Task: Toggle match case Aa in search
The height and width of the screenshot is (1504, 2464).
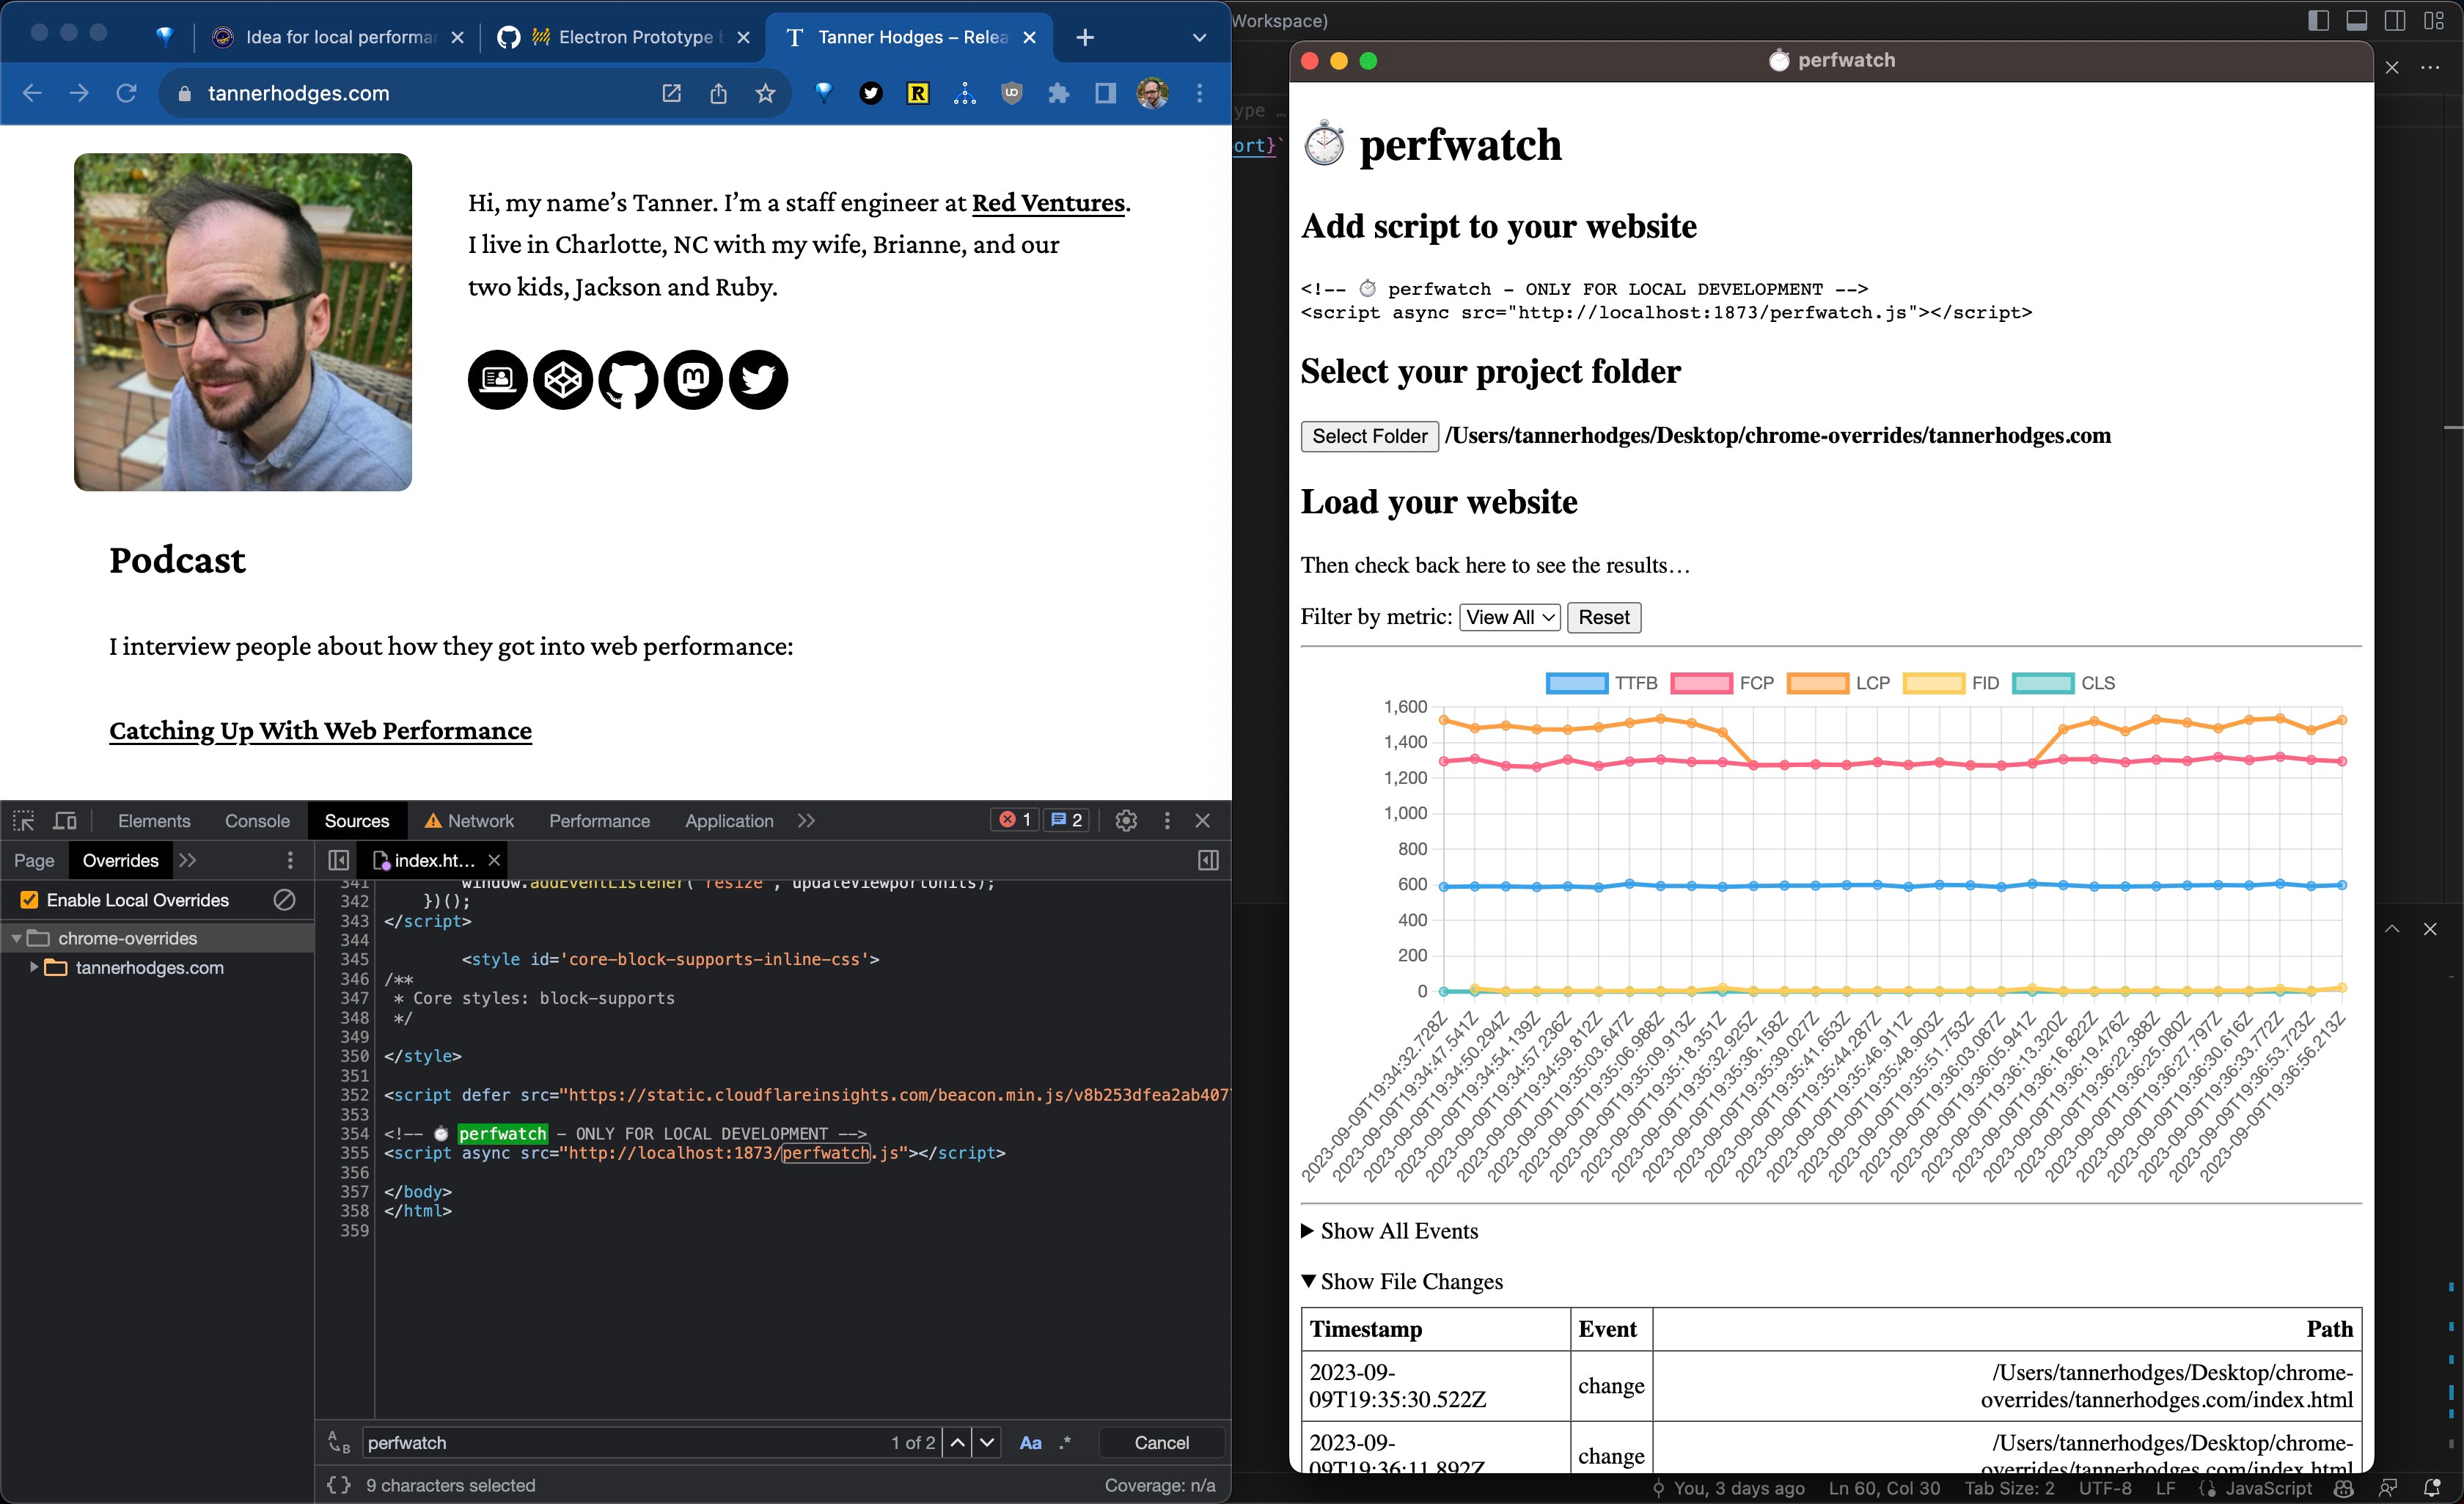Action: [x=1030, y=1442]
